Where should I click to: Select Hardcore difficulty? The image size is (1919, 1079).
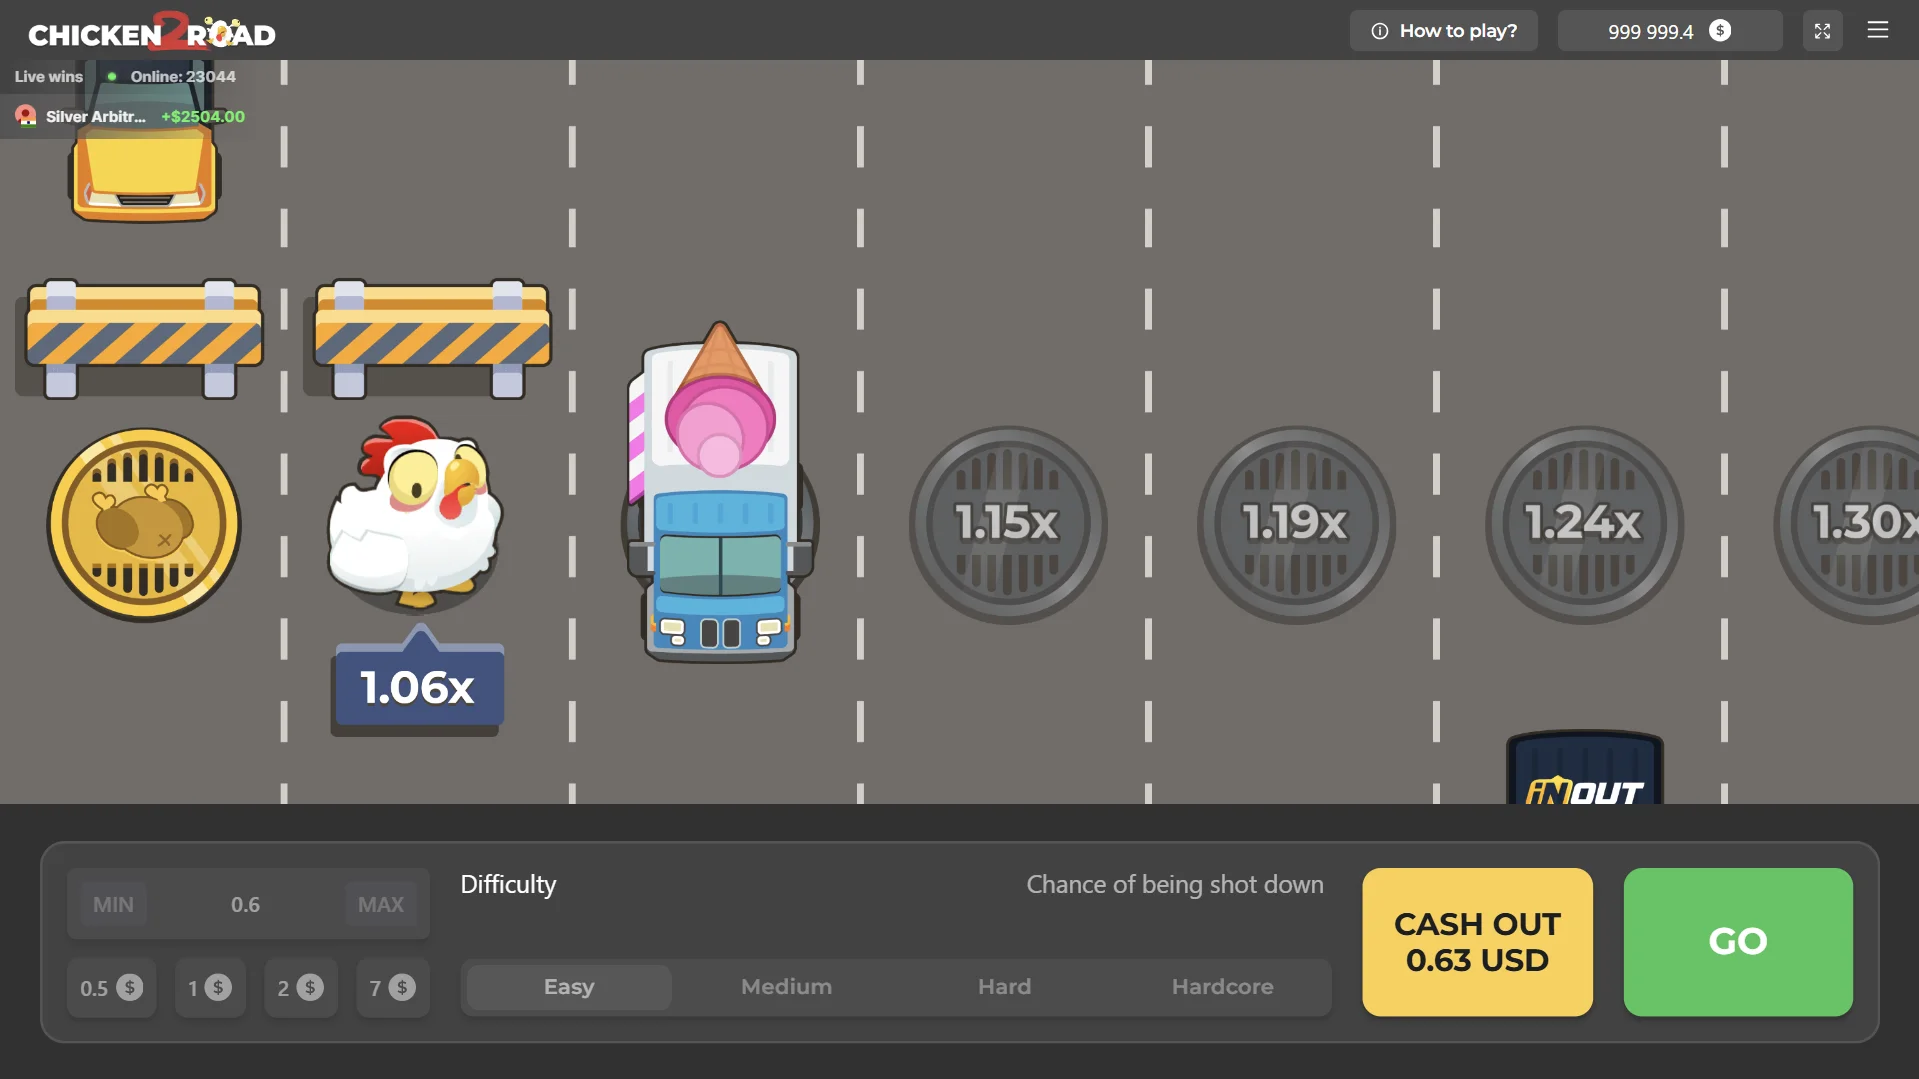click(1222, 987)
